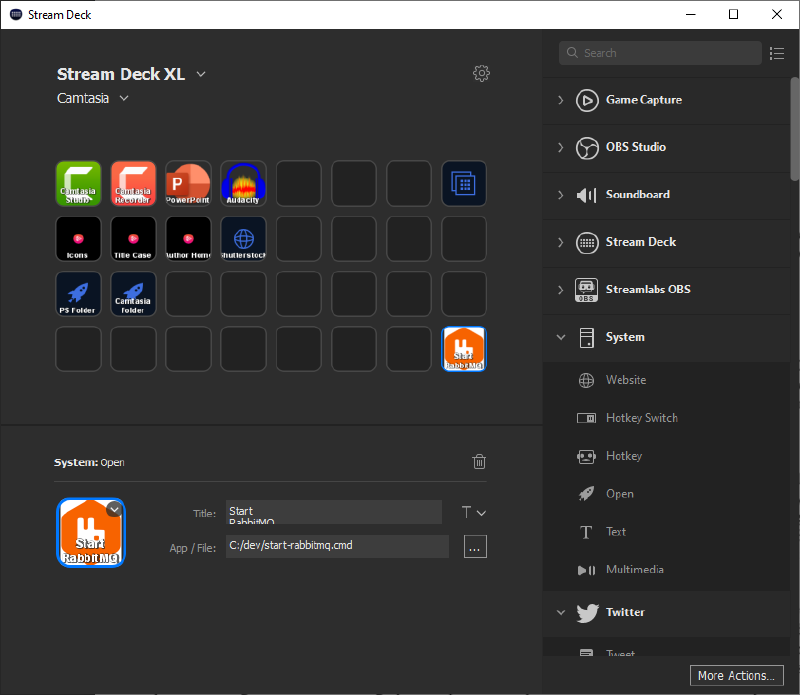Image resolution: width=800 pixels, height=695 pixels.
Task: Select the blue profile switch key
Action: pos(464,183)
